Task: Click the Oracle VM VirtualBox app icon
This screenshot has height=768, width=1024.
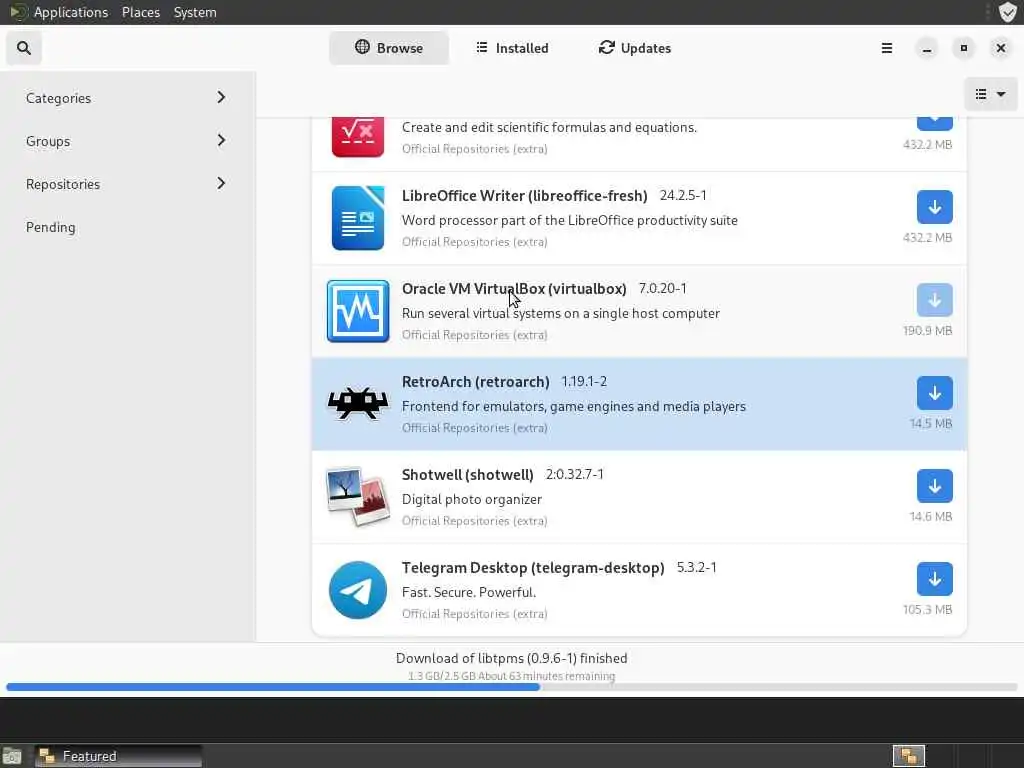Action: (358, 312)
